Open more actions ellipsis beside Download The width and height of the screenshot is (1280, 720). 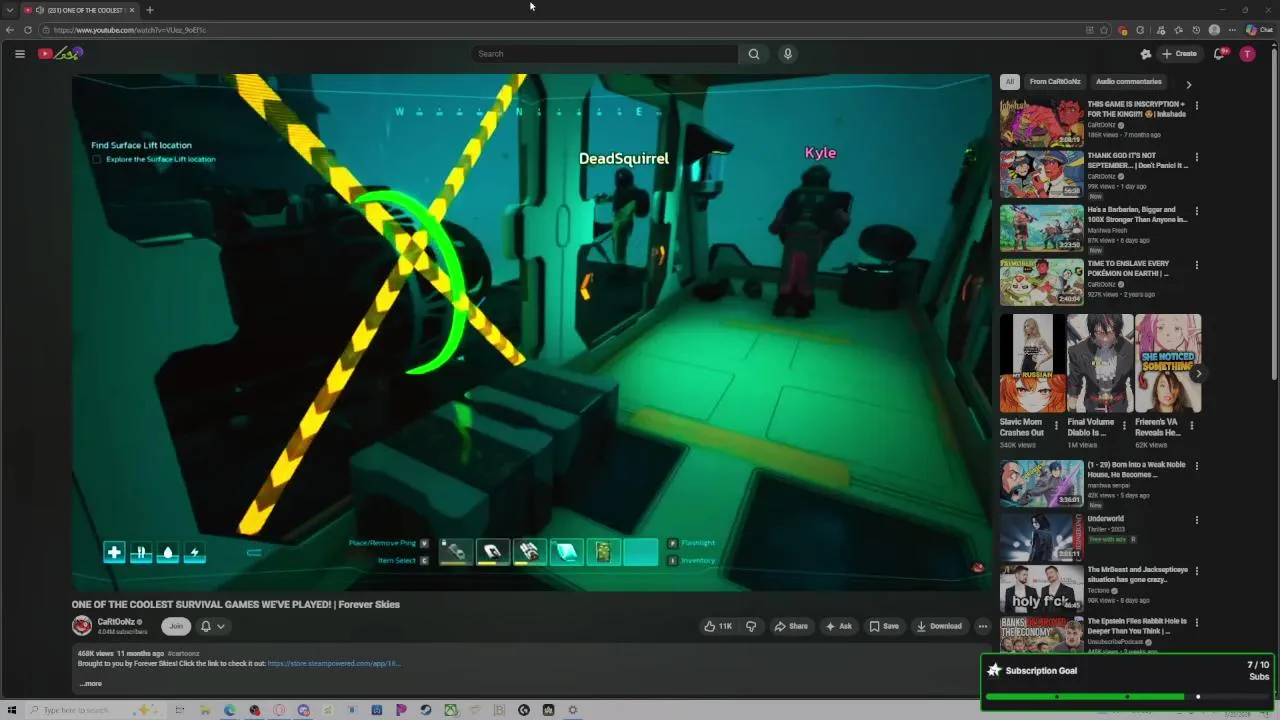tap(983, 626)
